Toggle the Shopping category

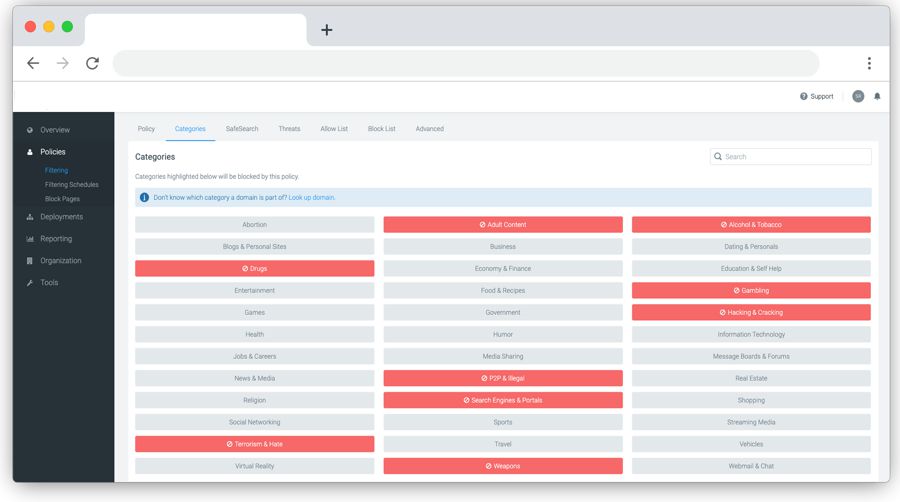tap(751, 400)
